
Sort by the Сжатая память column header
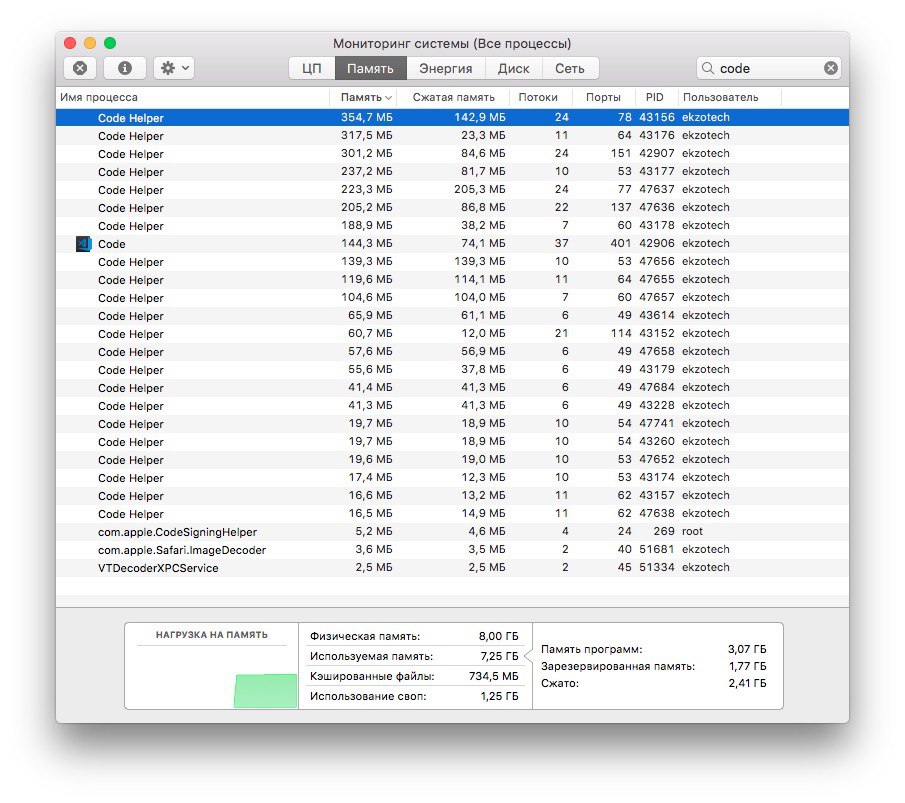(454, 97)
